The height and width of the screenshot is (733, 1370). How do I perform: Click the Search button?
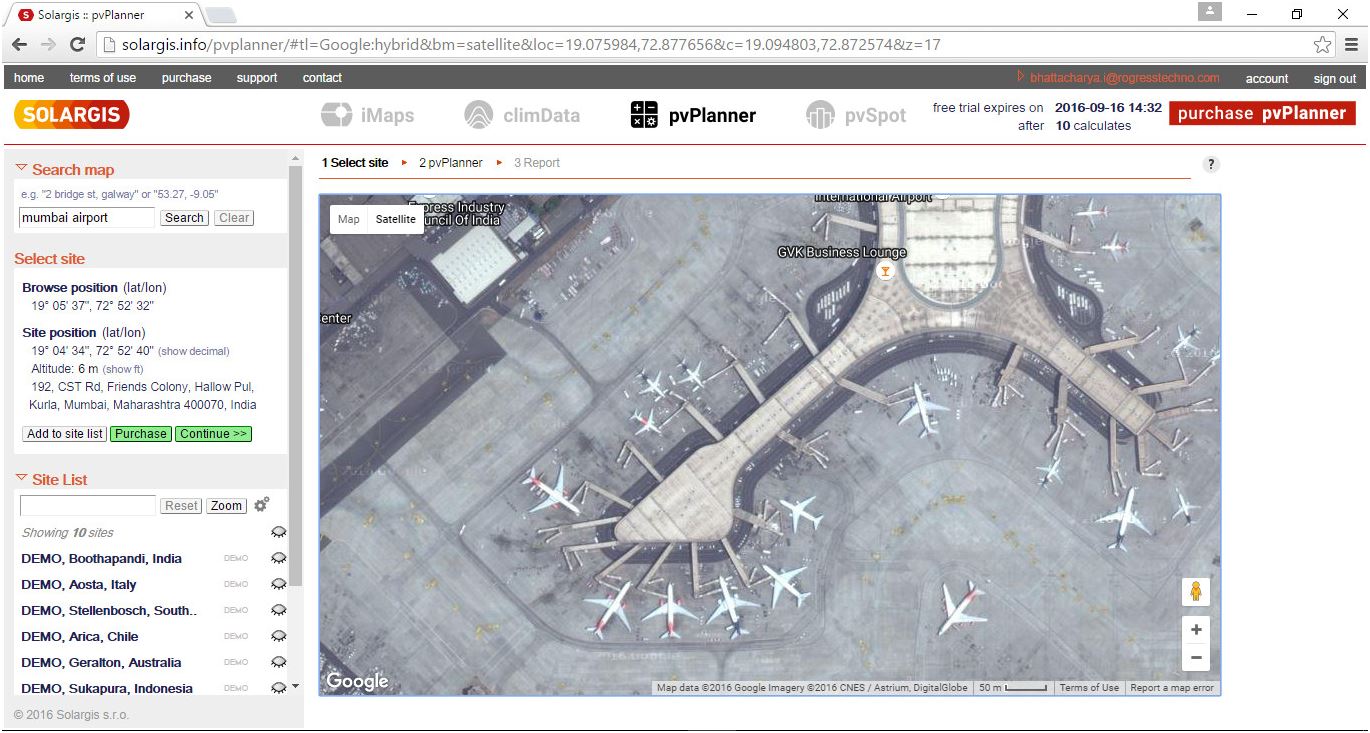click(x=184, y=218)
